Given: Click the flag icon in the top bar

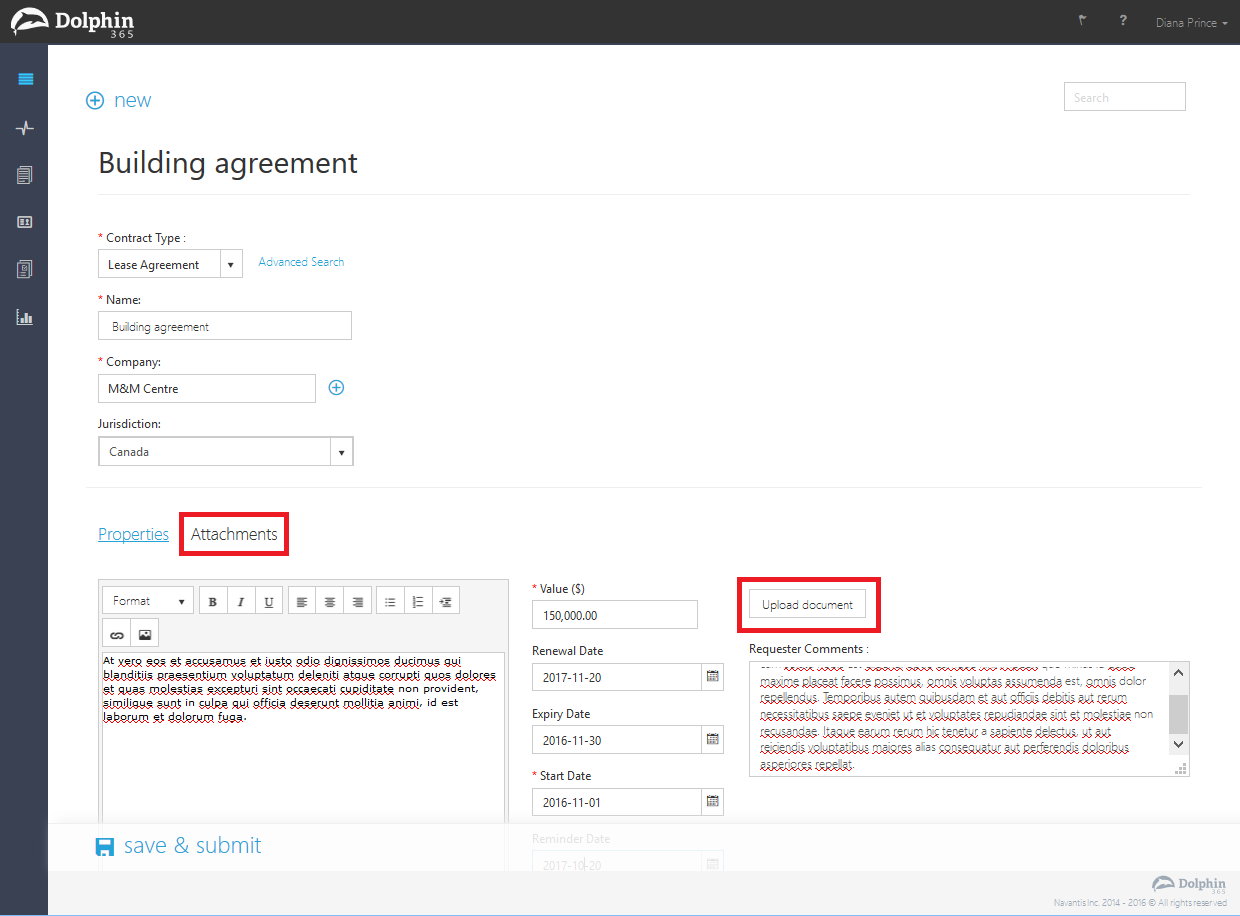Looking at the screenshot, I should (1082, 21).
